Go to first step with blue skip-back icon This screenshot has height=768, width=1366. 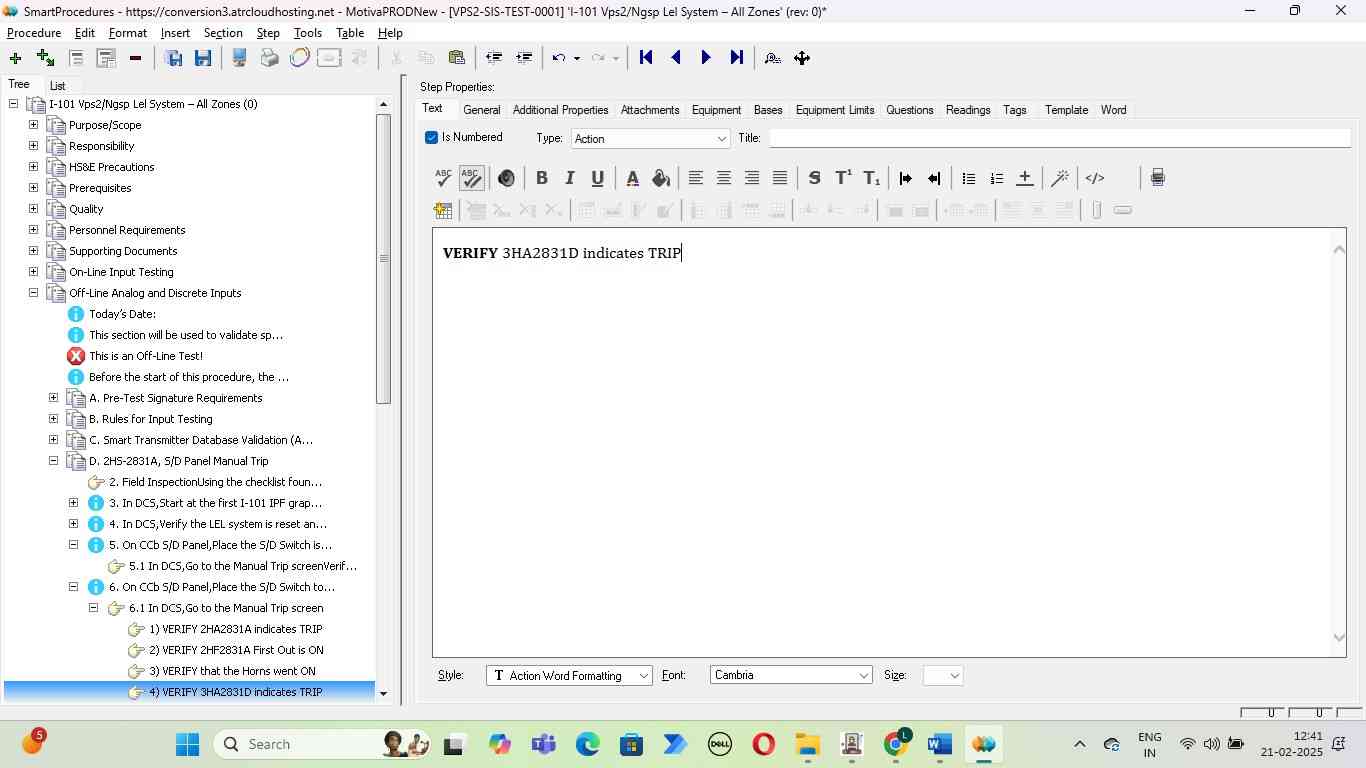coord(646,58)
